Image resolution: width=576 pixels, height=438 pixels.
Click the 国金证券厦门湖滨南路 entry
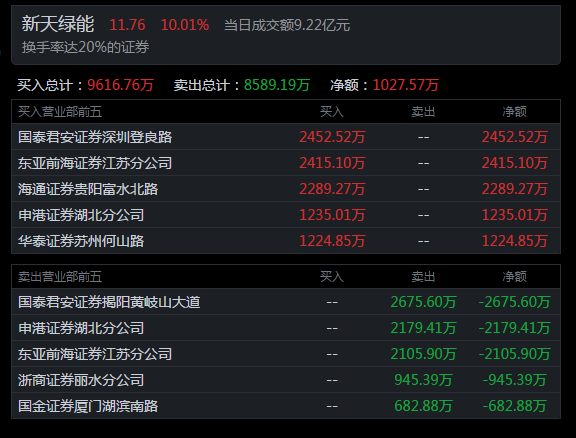(286, 406)
